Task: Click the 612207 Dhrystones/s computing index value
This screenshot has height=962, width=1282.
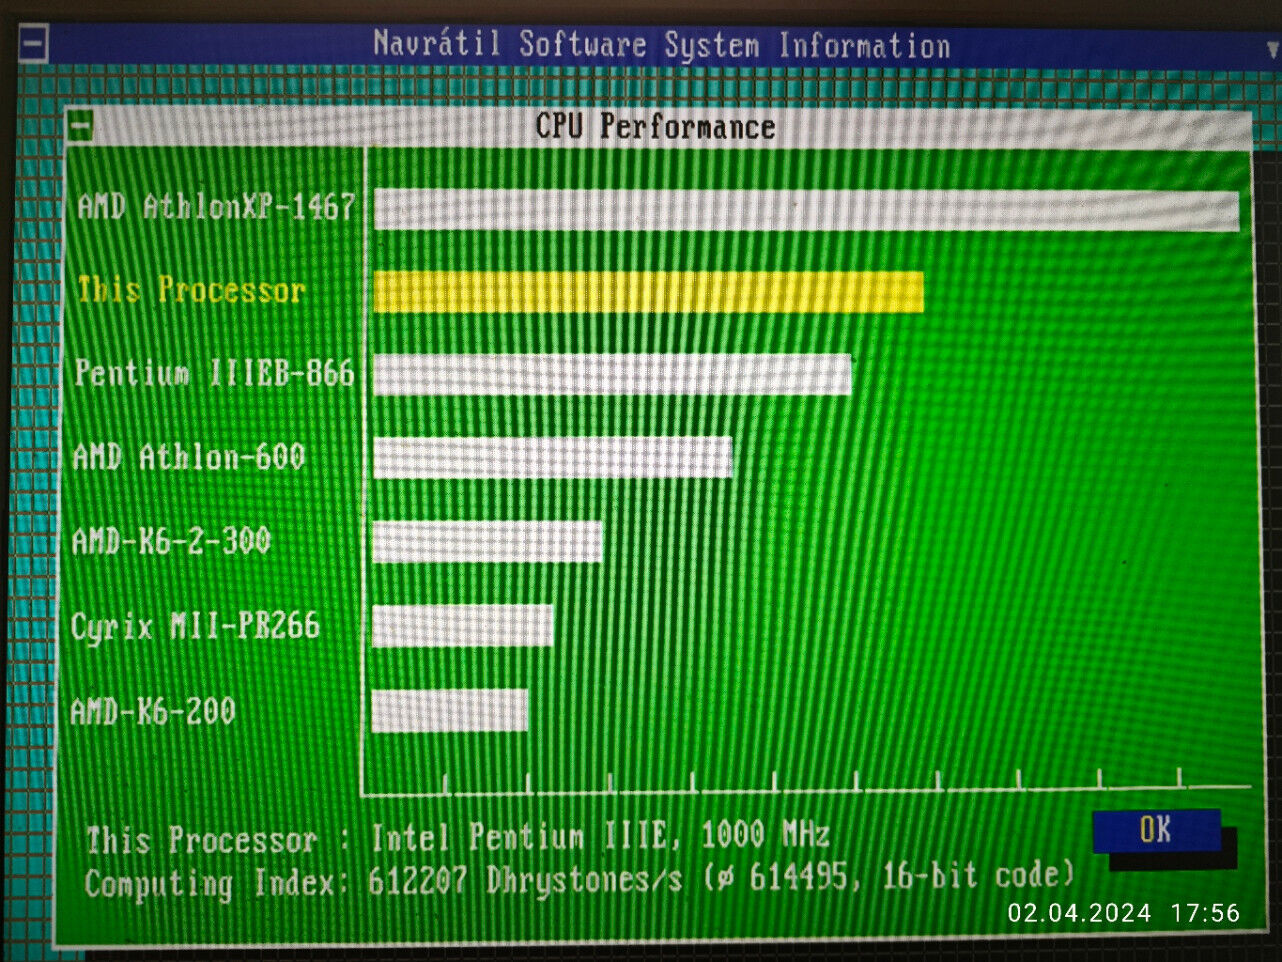Action: pos(525,880)
